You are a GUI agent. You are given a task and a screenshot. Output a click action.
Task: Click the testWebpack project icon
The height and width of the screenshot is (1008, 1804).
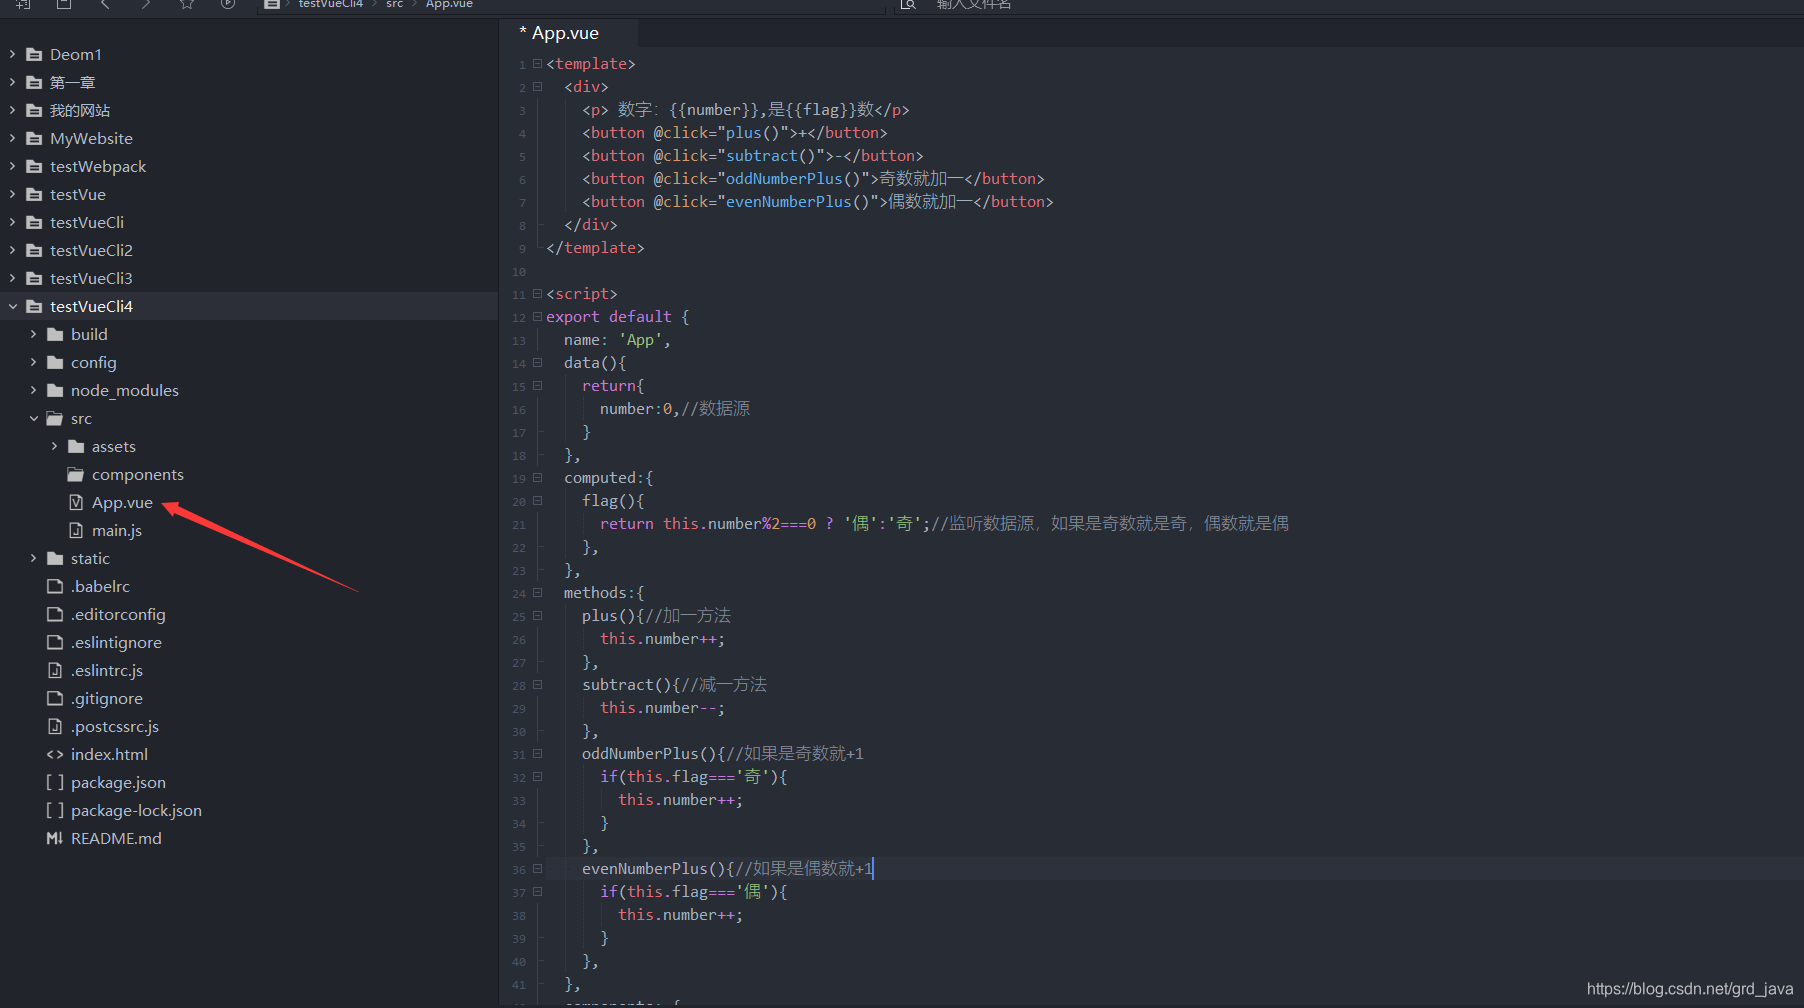click(x=34, y=166)
